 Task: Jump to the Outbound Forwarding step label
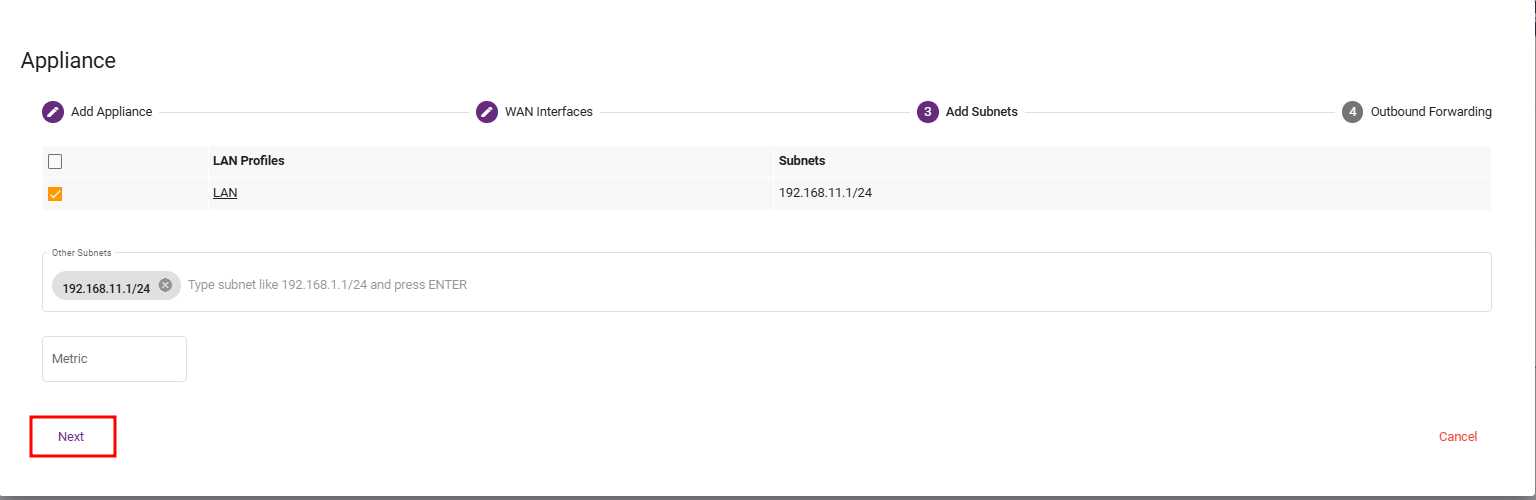[x=1431, y=112]
